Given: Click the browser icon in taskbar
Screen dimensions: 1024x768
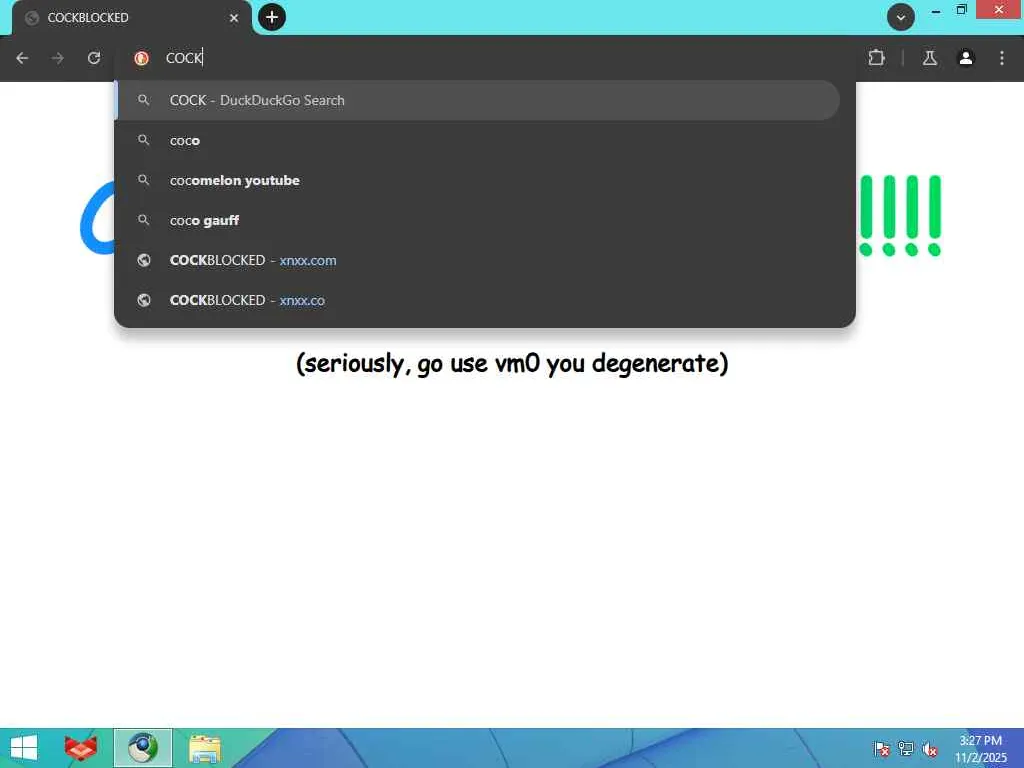Looking at the screenshot, I should click(143, 748).
